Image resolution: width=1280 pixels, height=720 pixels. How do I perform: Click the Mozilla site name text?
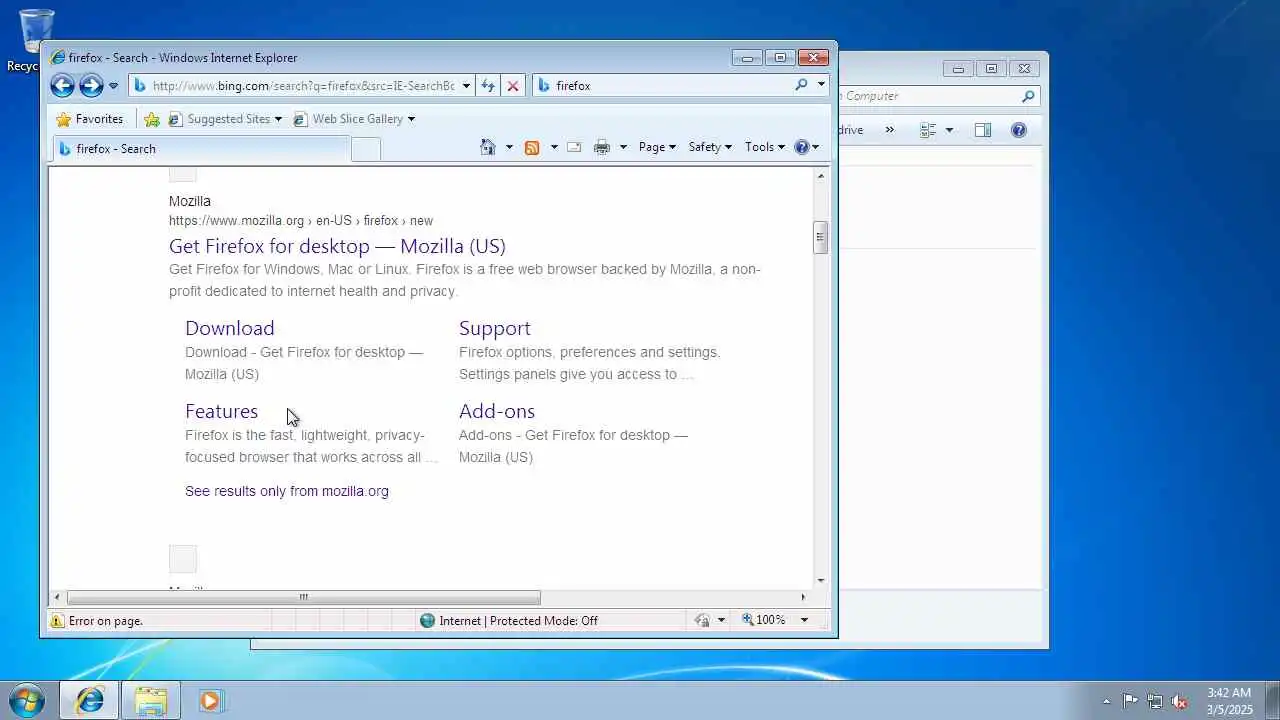pos(189,201)
